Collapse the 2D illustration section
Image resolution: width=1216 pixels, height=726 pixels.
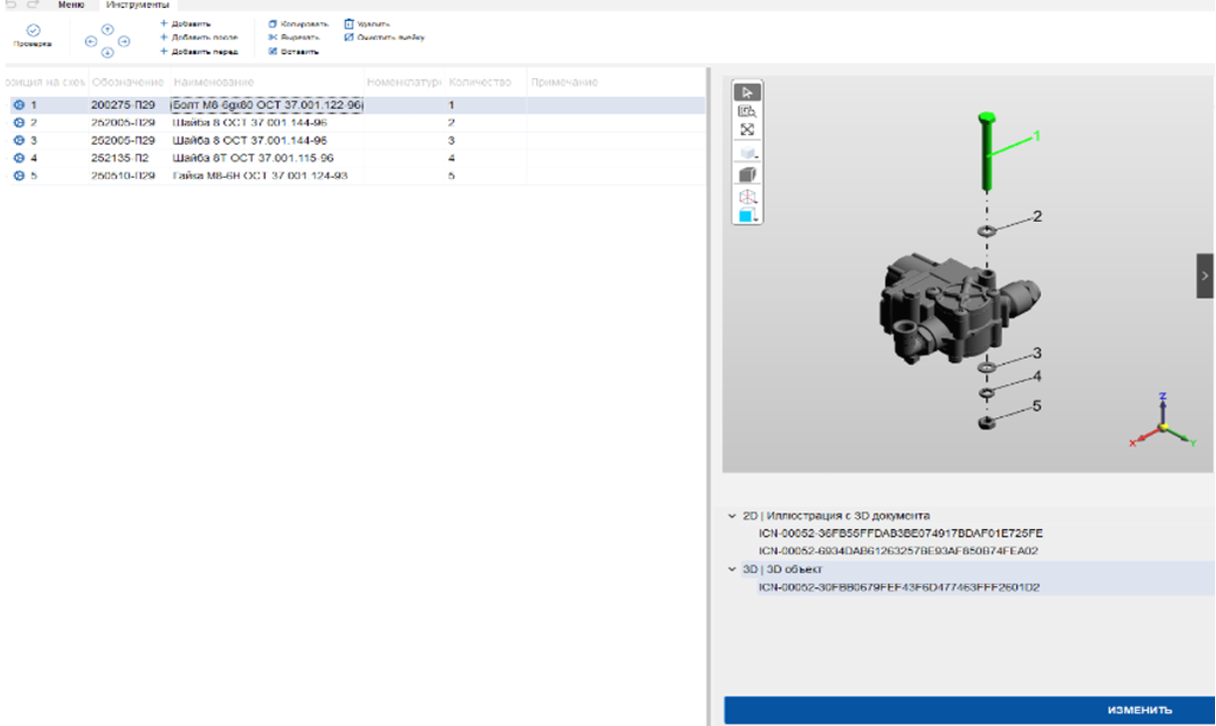point(732,516)
